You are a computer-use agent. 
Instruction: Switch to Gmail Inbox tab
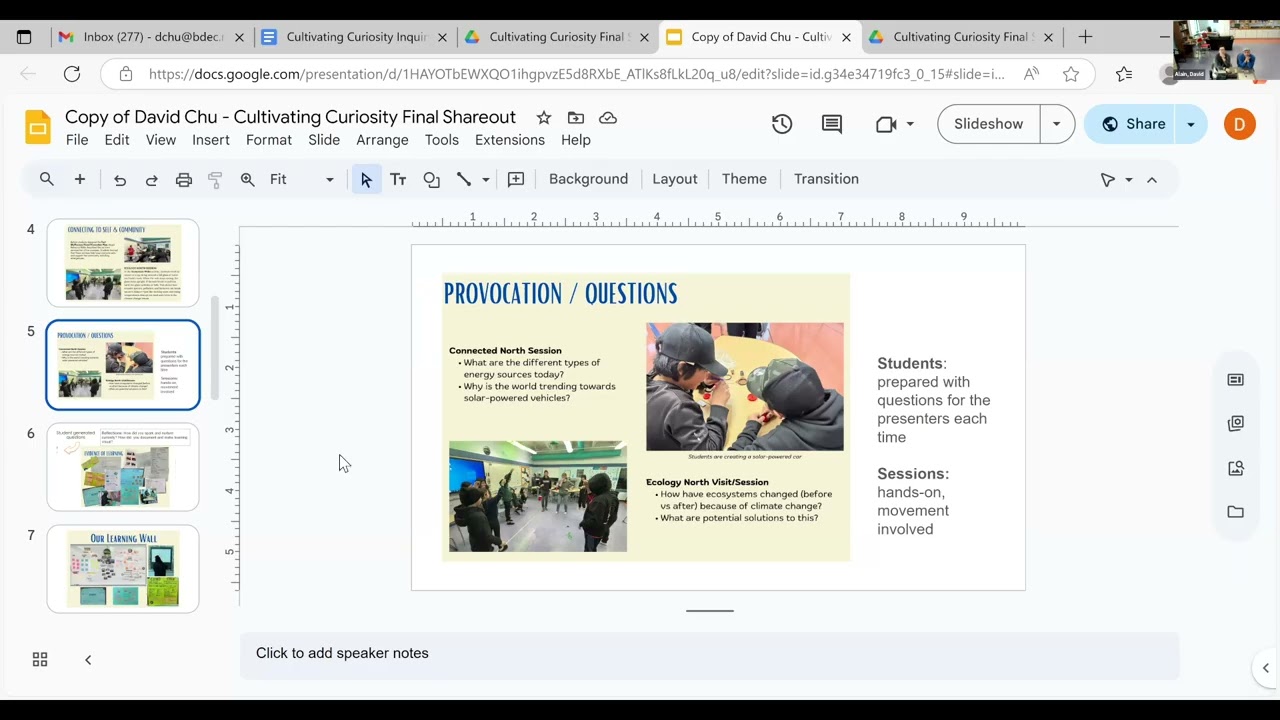(x=150, y=37)
